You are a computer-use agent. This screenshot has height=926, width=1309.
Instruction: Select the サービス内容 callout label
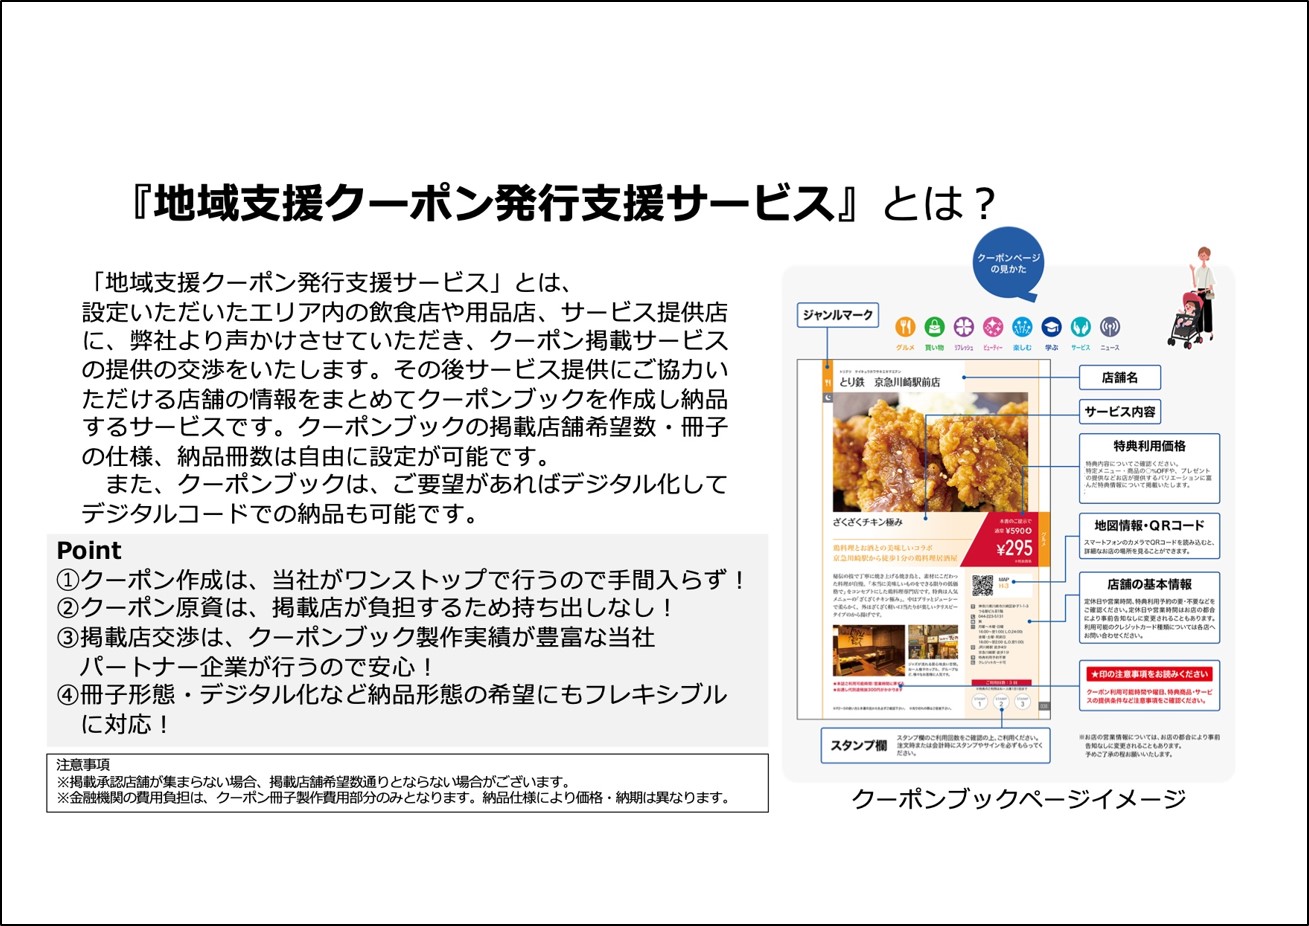(1119, 411)
